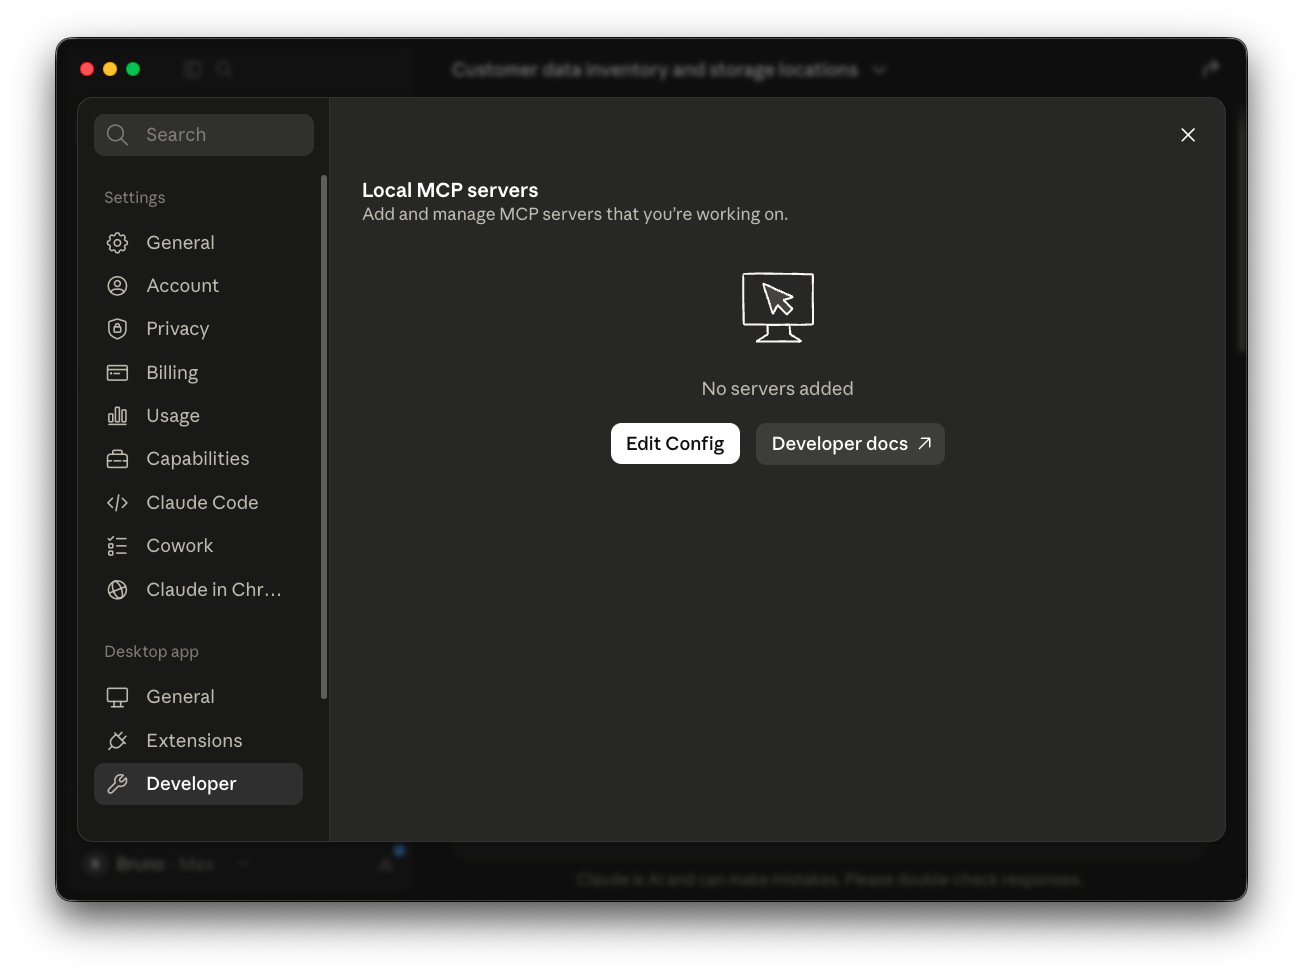Open the user profile menu chevron at bottom left
The height and width of the screenshot is (975, 1303).
pos(243,864)
